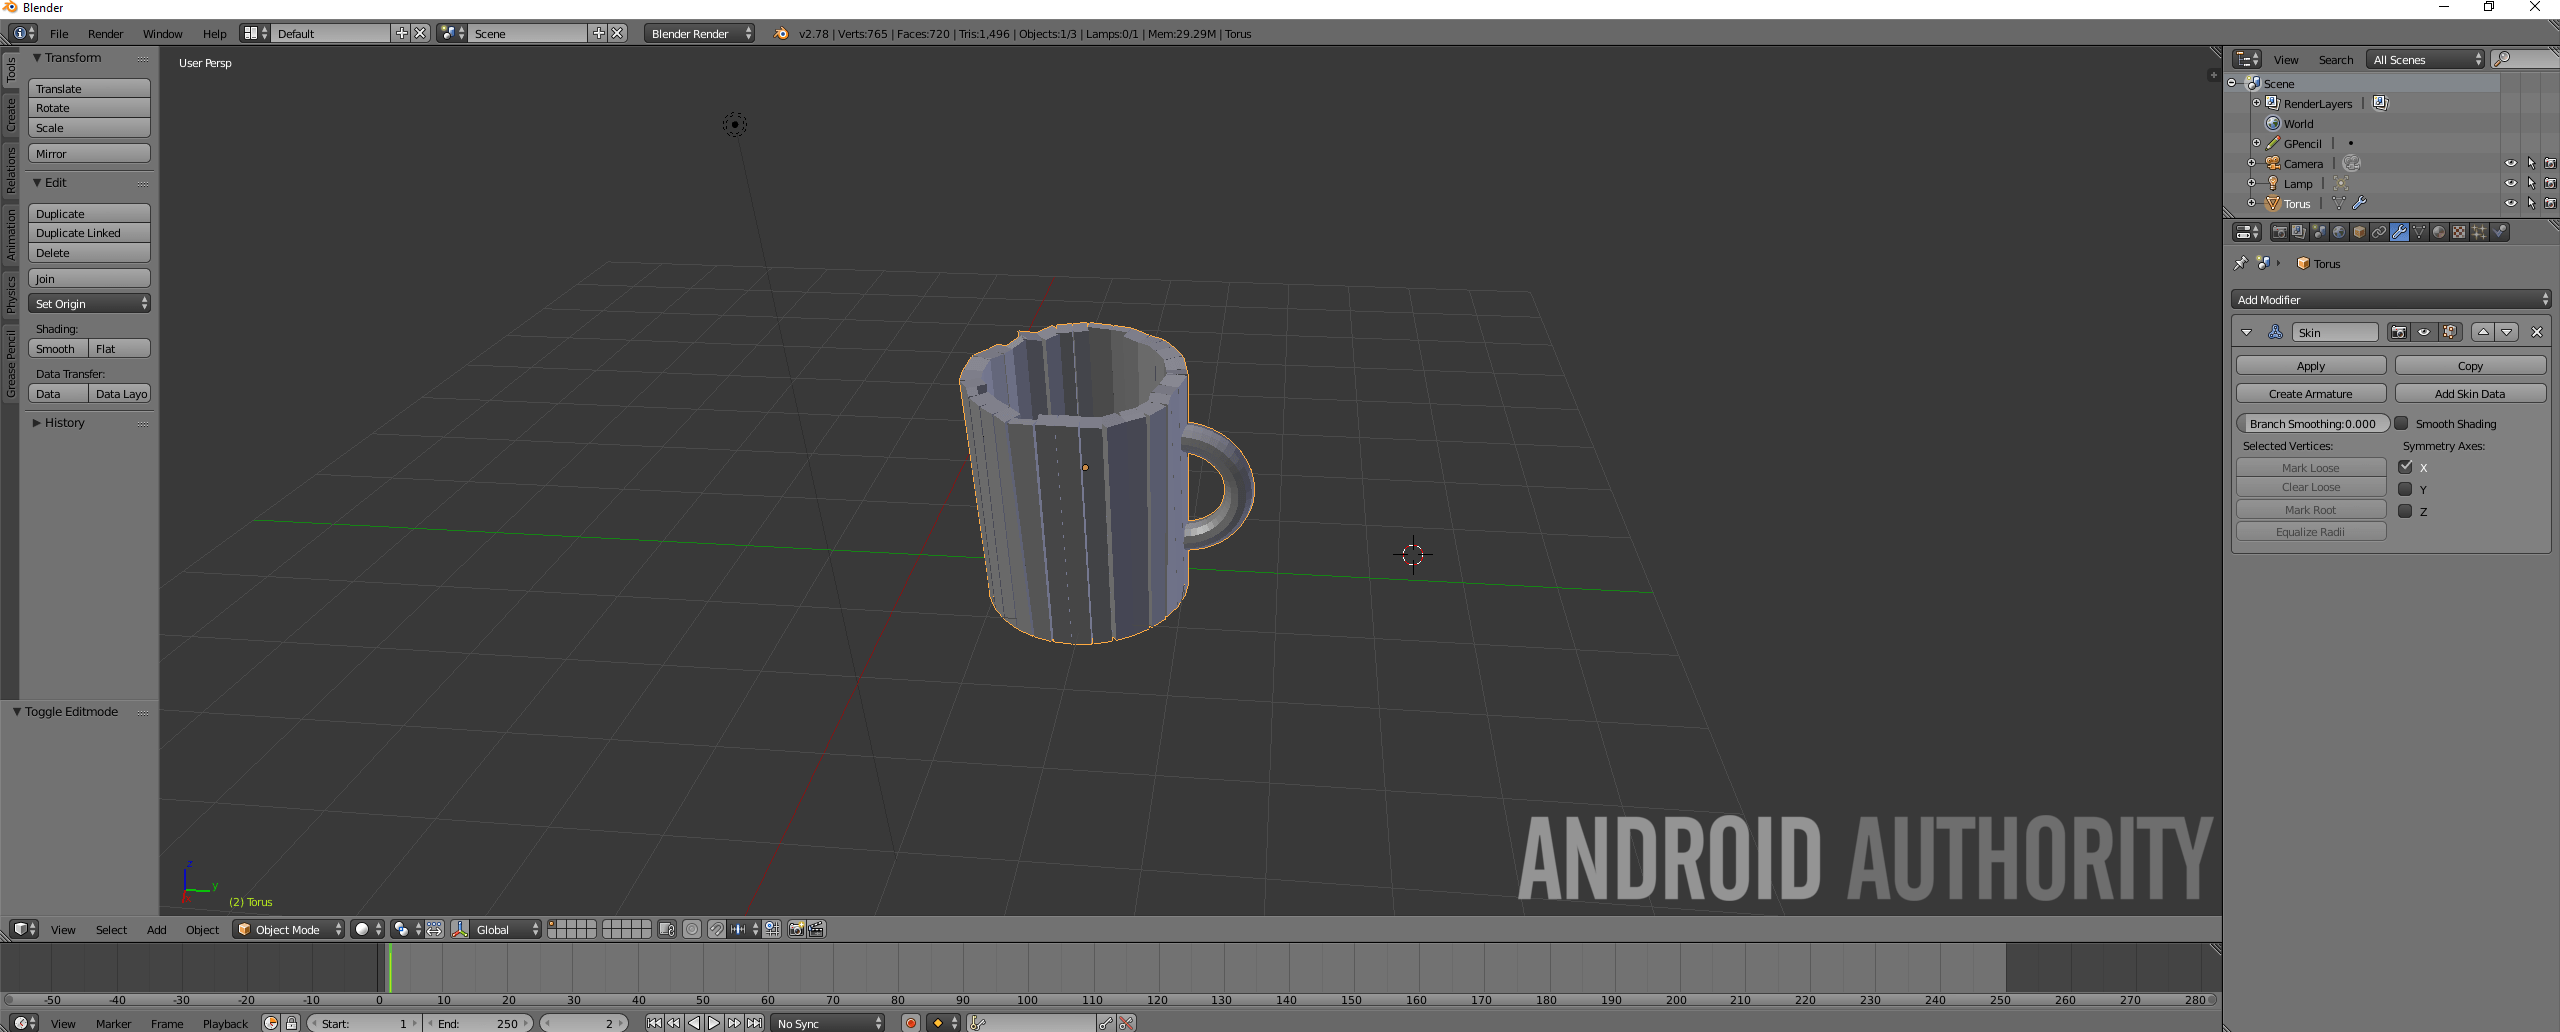Open the Add Modifier dropdown
Screen dimensions: 2560x1032
click(x=2390, y=300)
